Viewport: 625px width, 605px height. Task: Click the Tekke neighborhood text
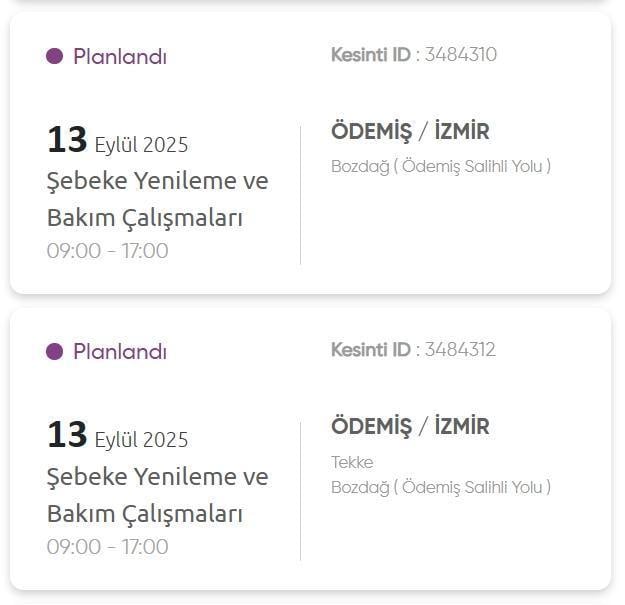351,462
